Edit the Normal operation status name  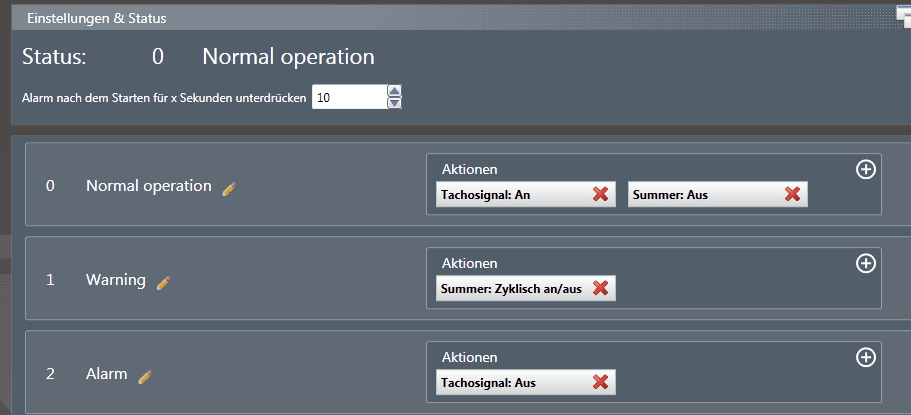pyautogui.click(x=229, y=187)
